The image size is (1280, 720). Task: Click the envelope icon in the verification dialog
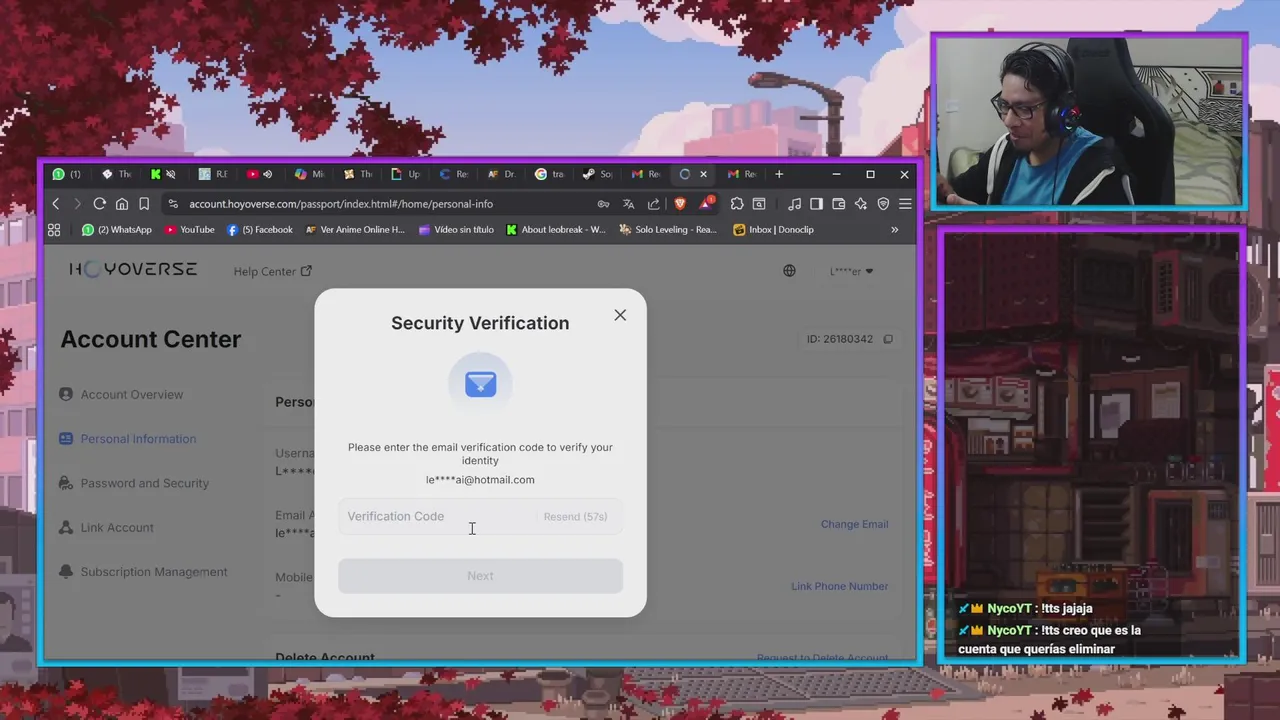[x=480, y=384]
